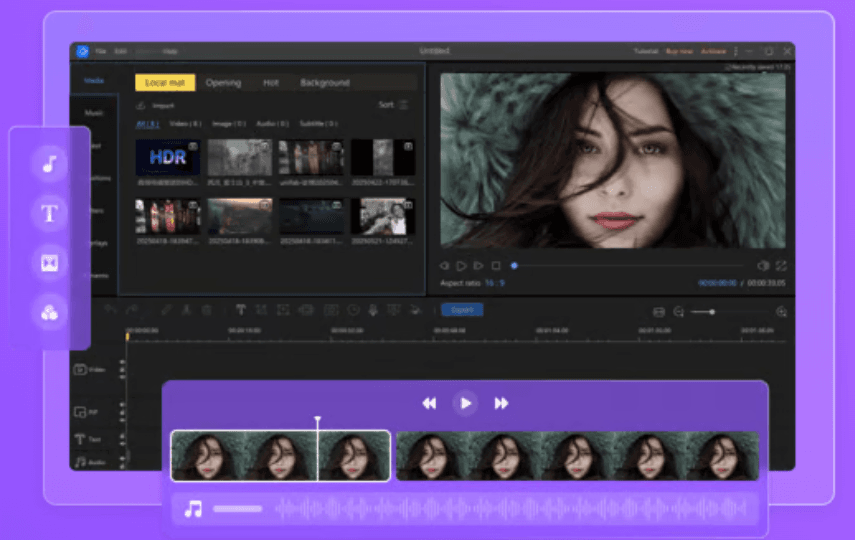Step to previous frame in preview
Screen dimensions: 855x540
tap(444, 266)
